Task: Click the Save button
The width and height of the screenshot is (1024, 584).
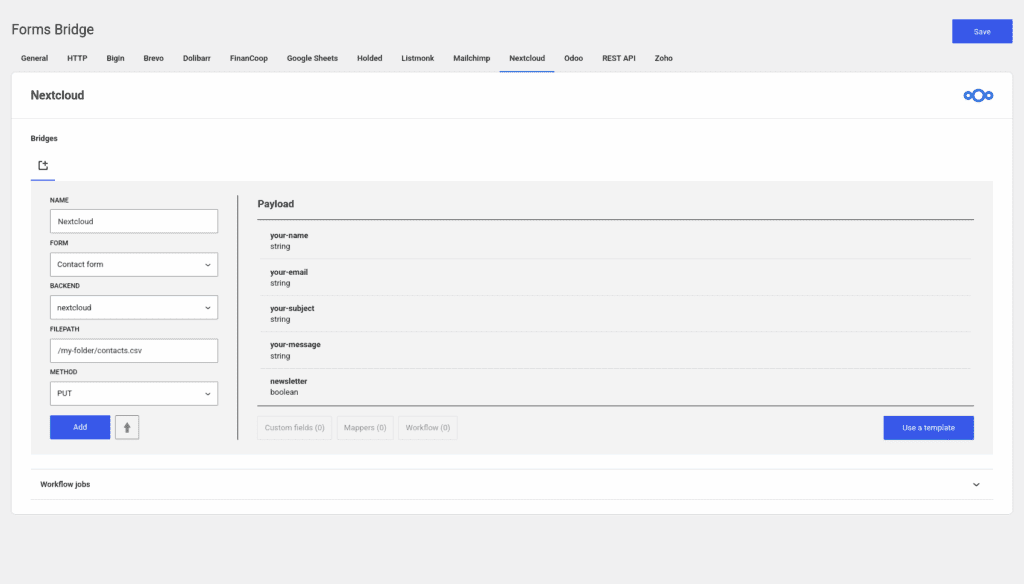Action: click(x=981, y=31)
